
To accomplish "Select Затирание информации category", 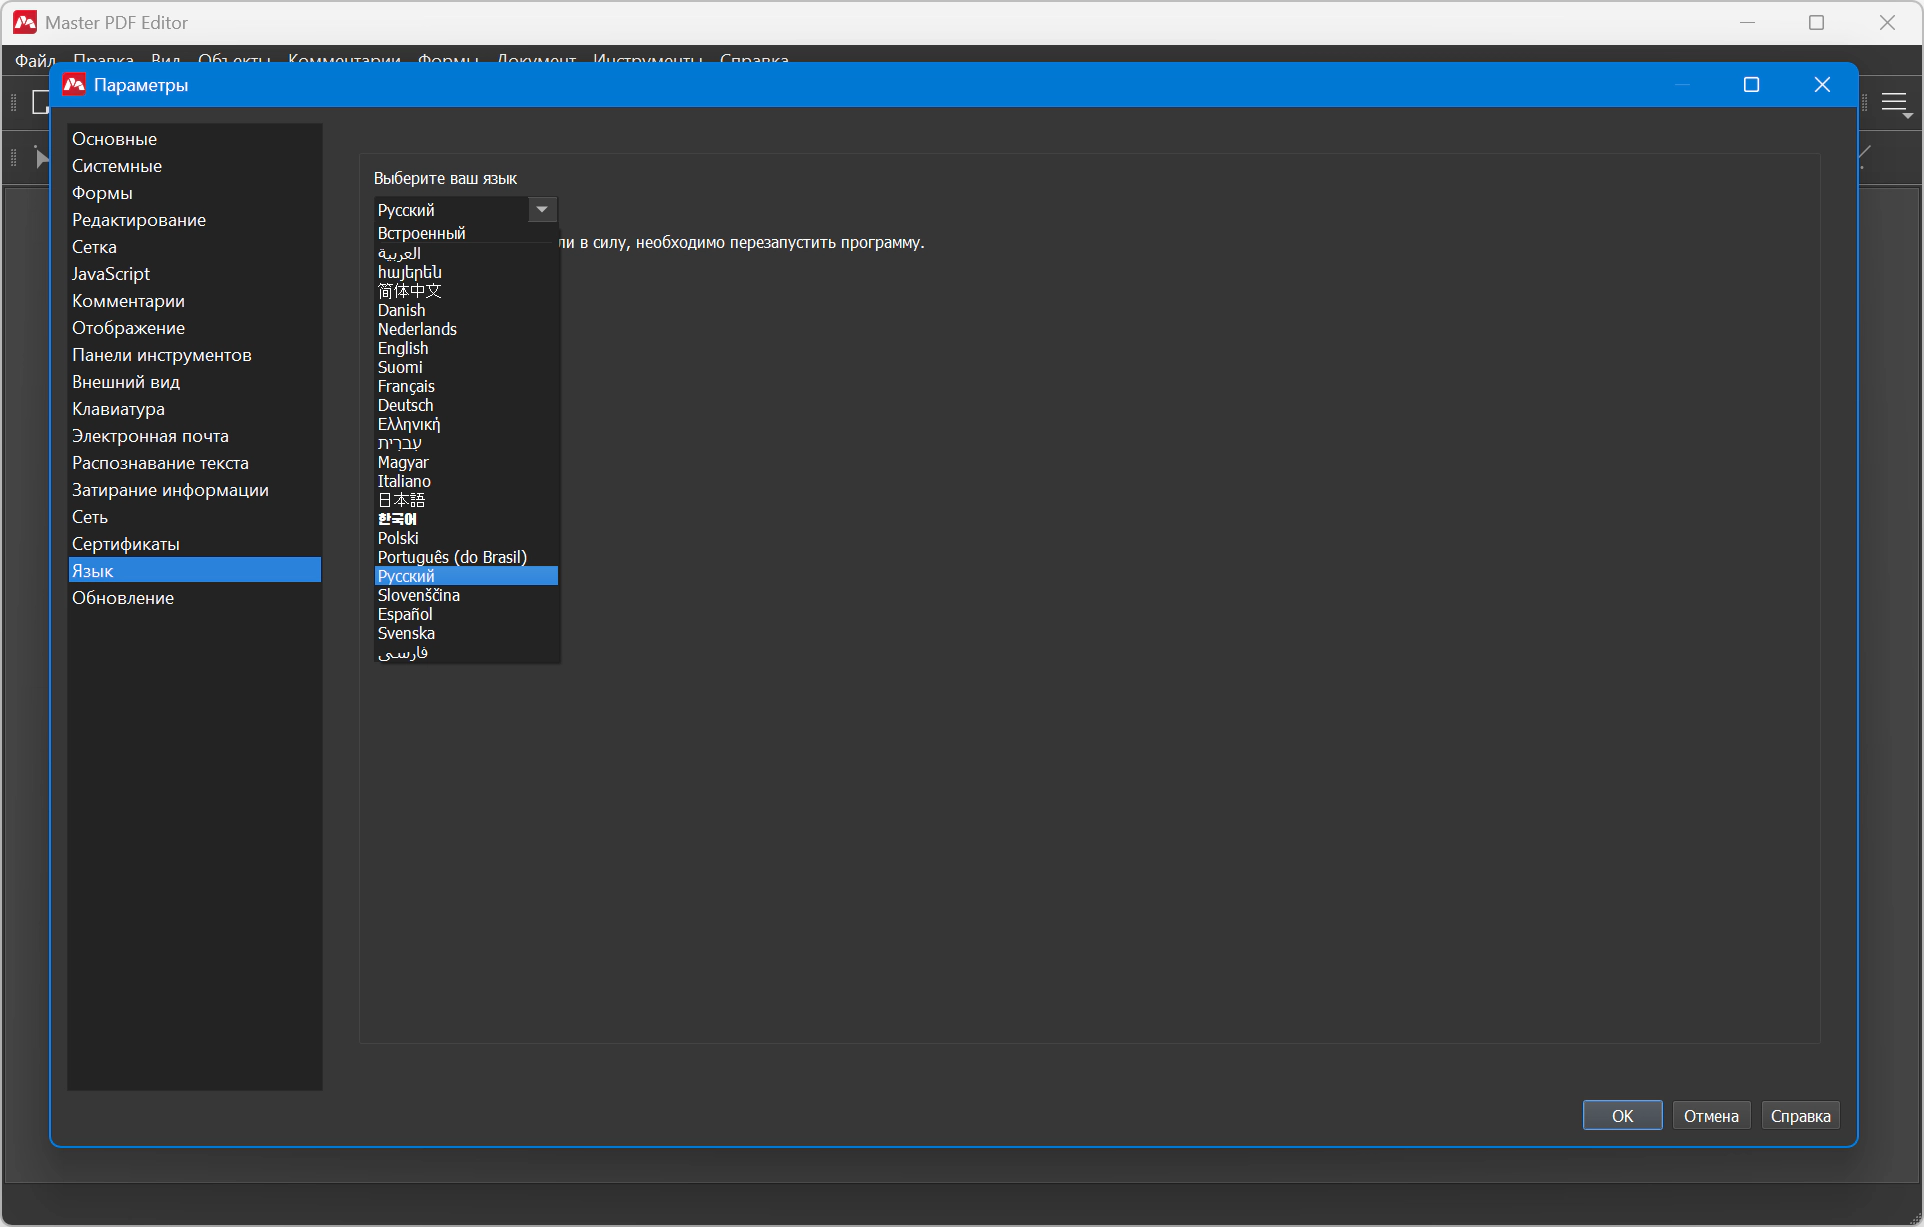I will coord(195,490).
